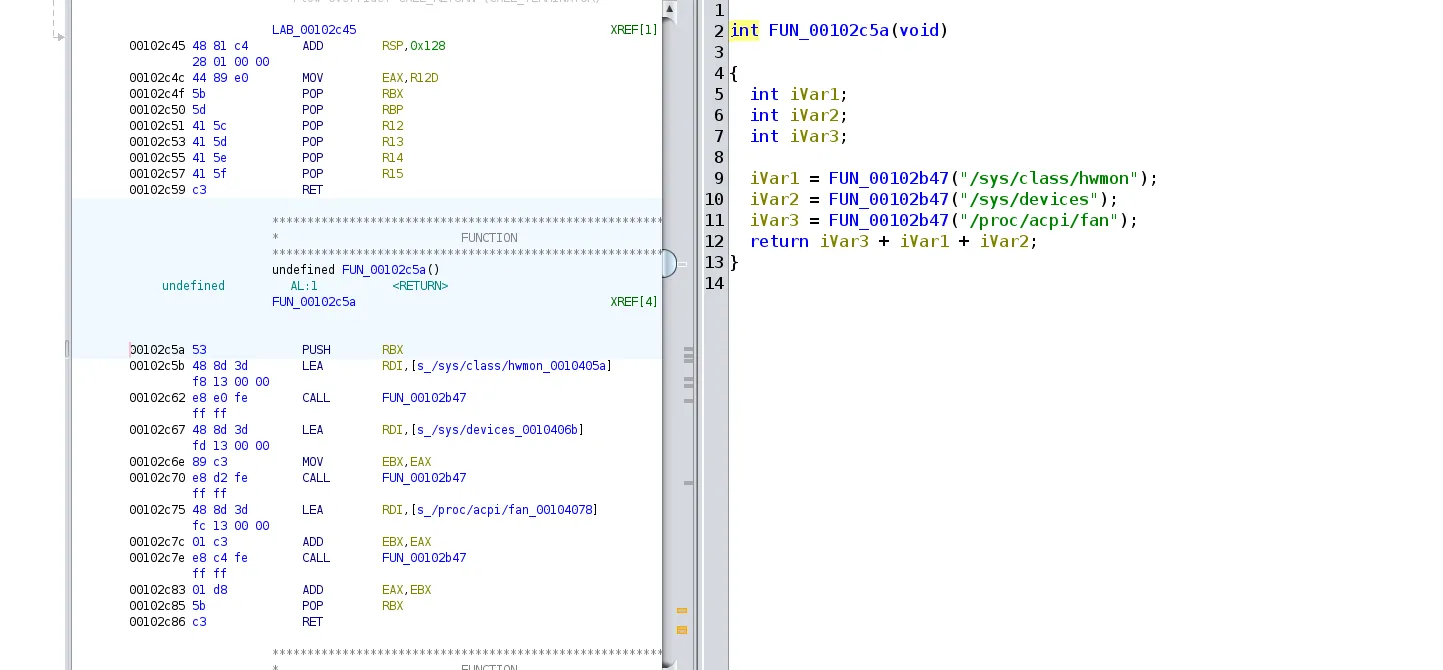Select the AL:1 return storage field
This screenshot has width=1443, height=670.
point(304,286)
